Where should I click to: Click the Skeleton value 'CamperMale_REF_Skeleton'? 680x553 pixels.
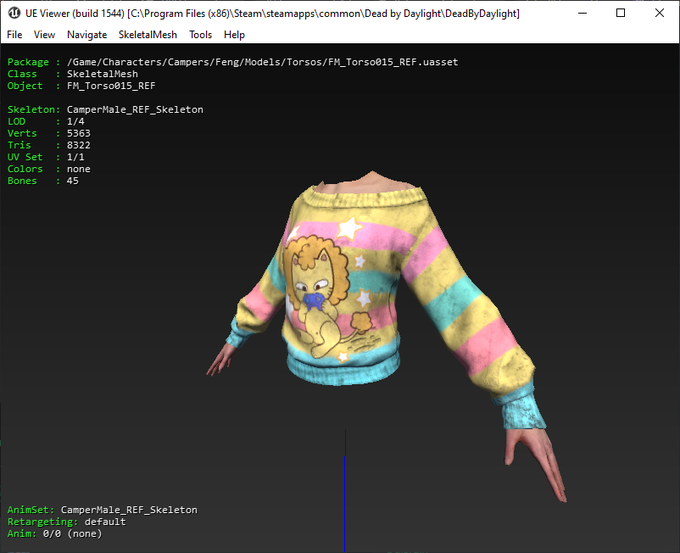[x=135, y=109]
